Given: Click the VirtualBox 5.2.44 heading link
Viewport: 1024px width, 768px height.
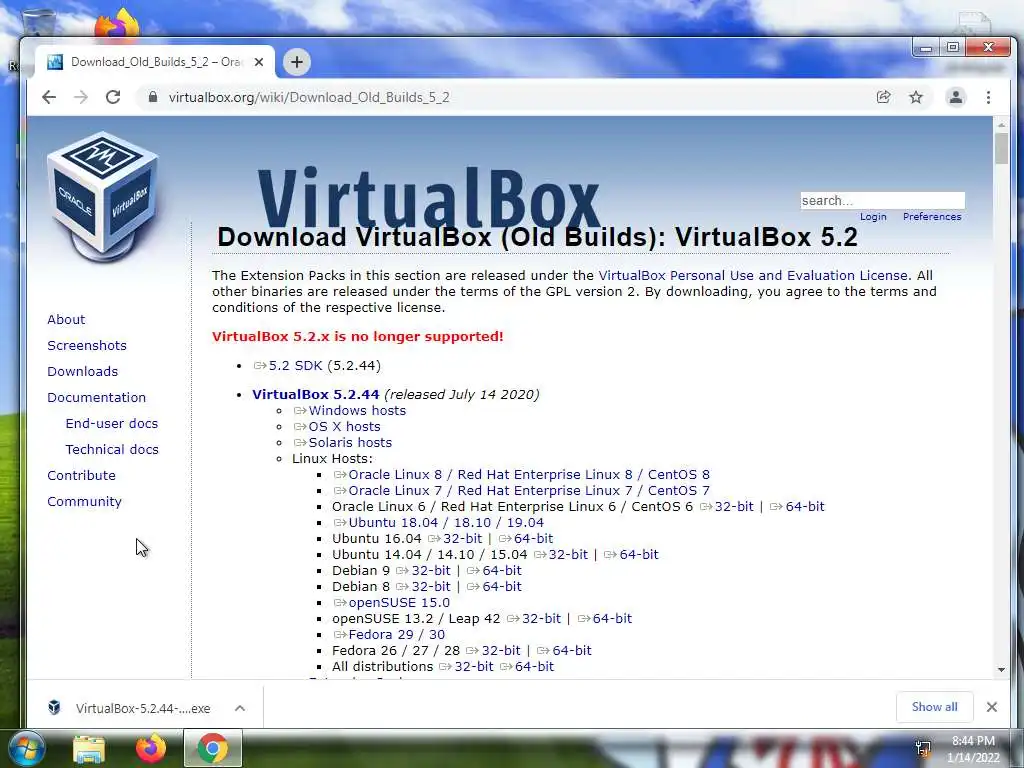Looking at the screenshot, I should pos(315,394).
